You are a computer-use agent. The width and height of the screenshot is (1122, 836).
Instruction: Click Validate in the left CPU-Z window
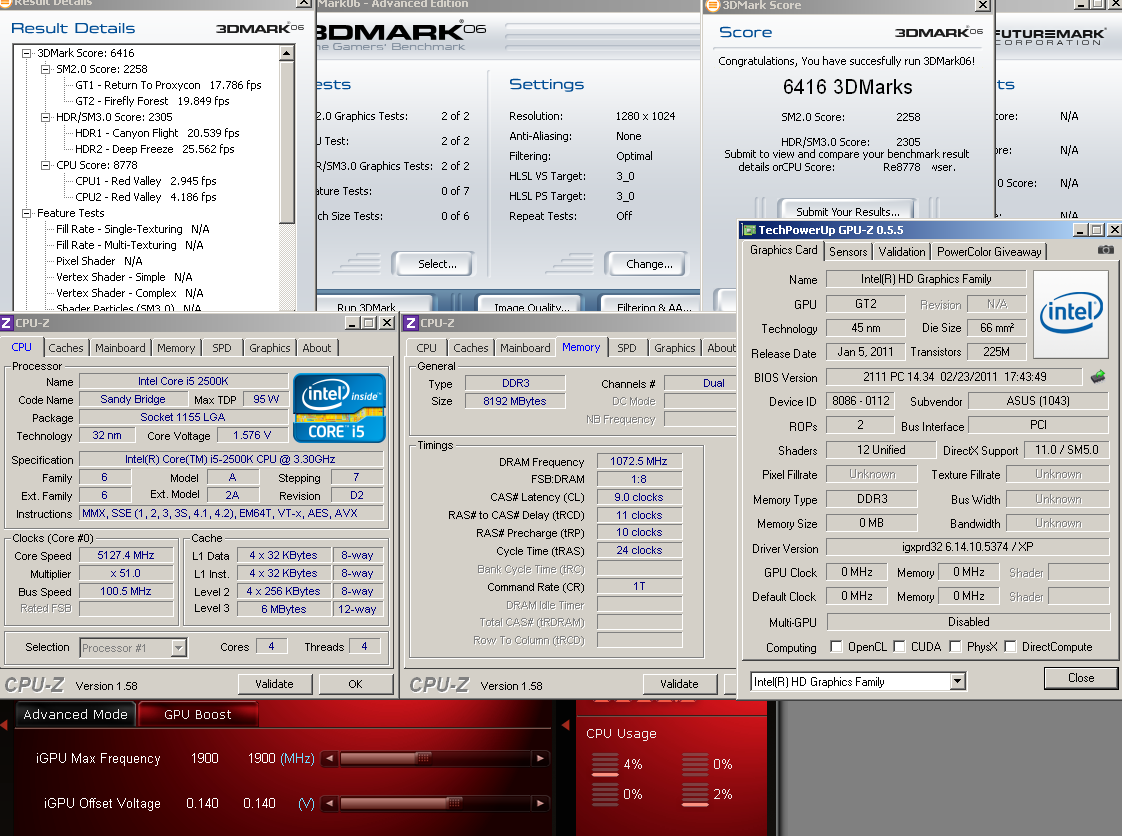(275, 684)
